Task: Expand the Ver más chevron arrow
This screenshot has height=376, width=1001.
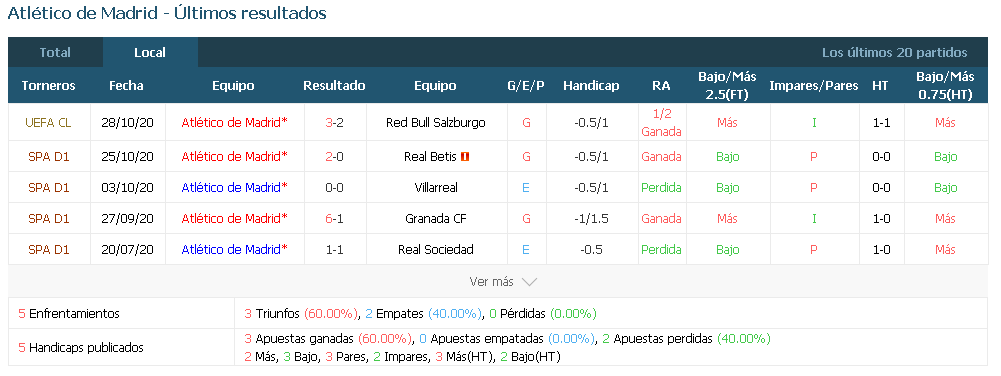Action: [529, 282]
